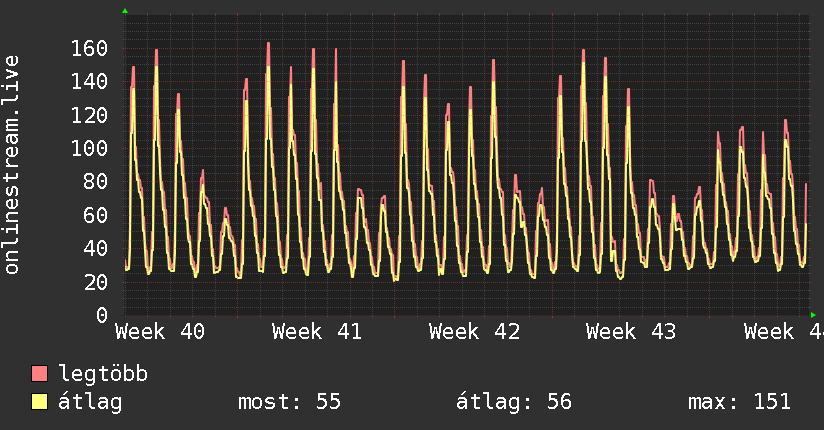This screenshot has height=430, width=824.
Task: Click the 20 y-axis label
Action: tap(96, 282)
